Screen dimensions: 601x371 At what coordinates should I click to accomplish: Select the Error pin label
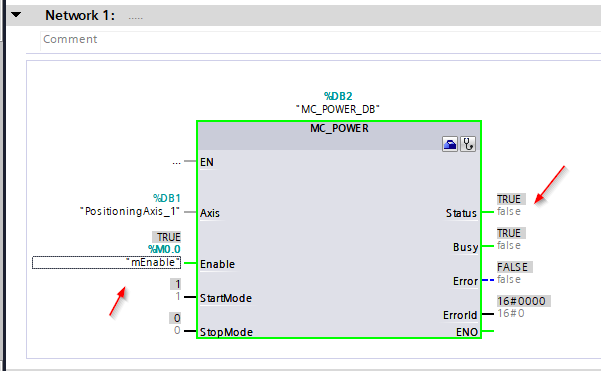[x=465, y=281]
